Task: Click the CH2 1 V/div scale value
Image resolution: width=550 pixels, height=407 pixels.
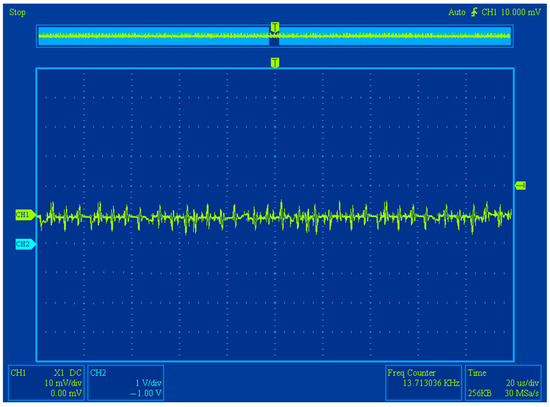Action: (x=148, y=383)
